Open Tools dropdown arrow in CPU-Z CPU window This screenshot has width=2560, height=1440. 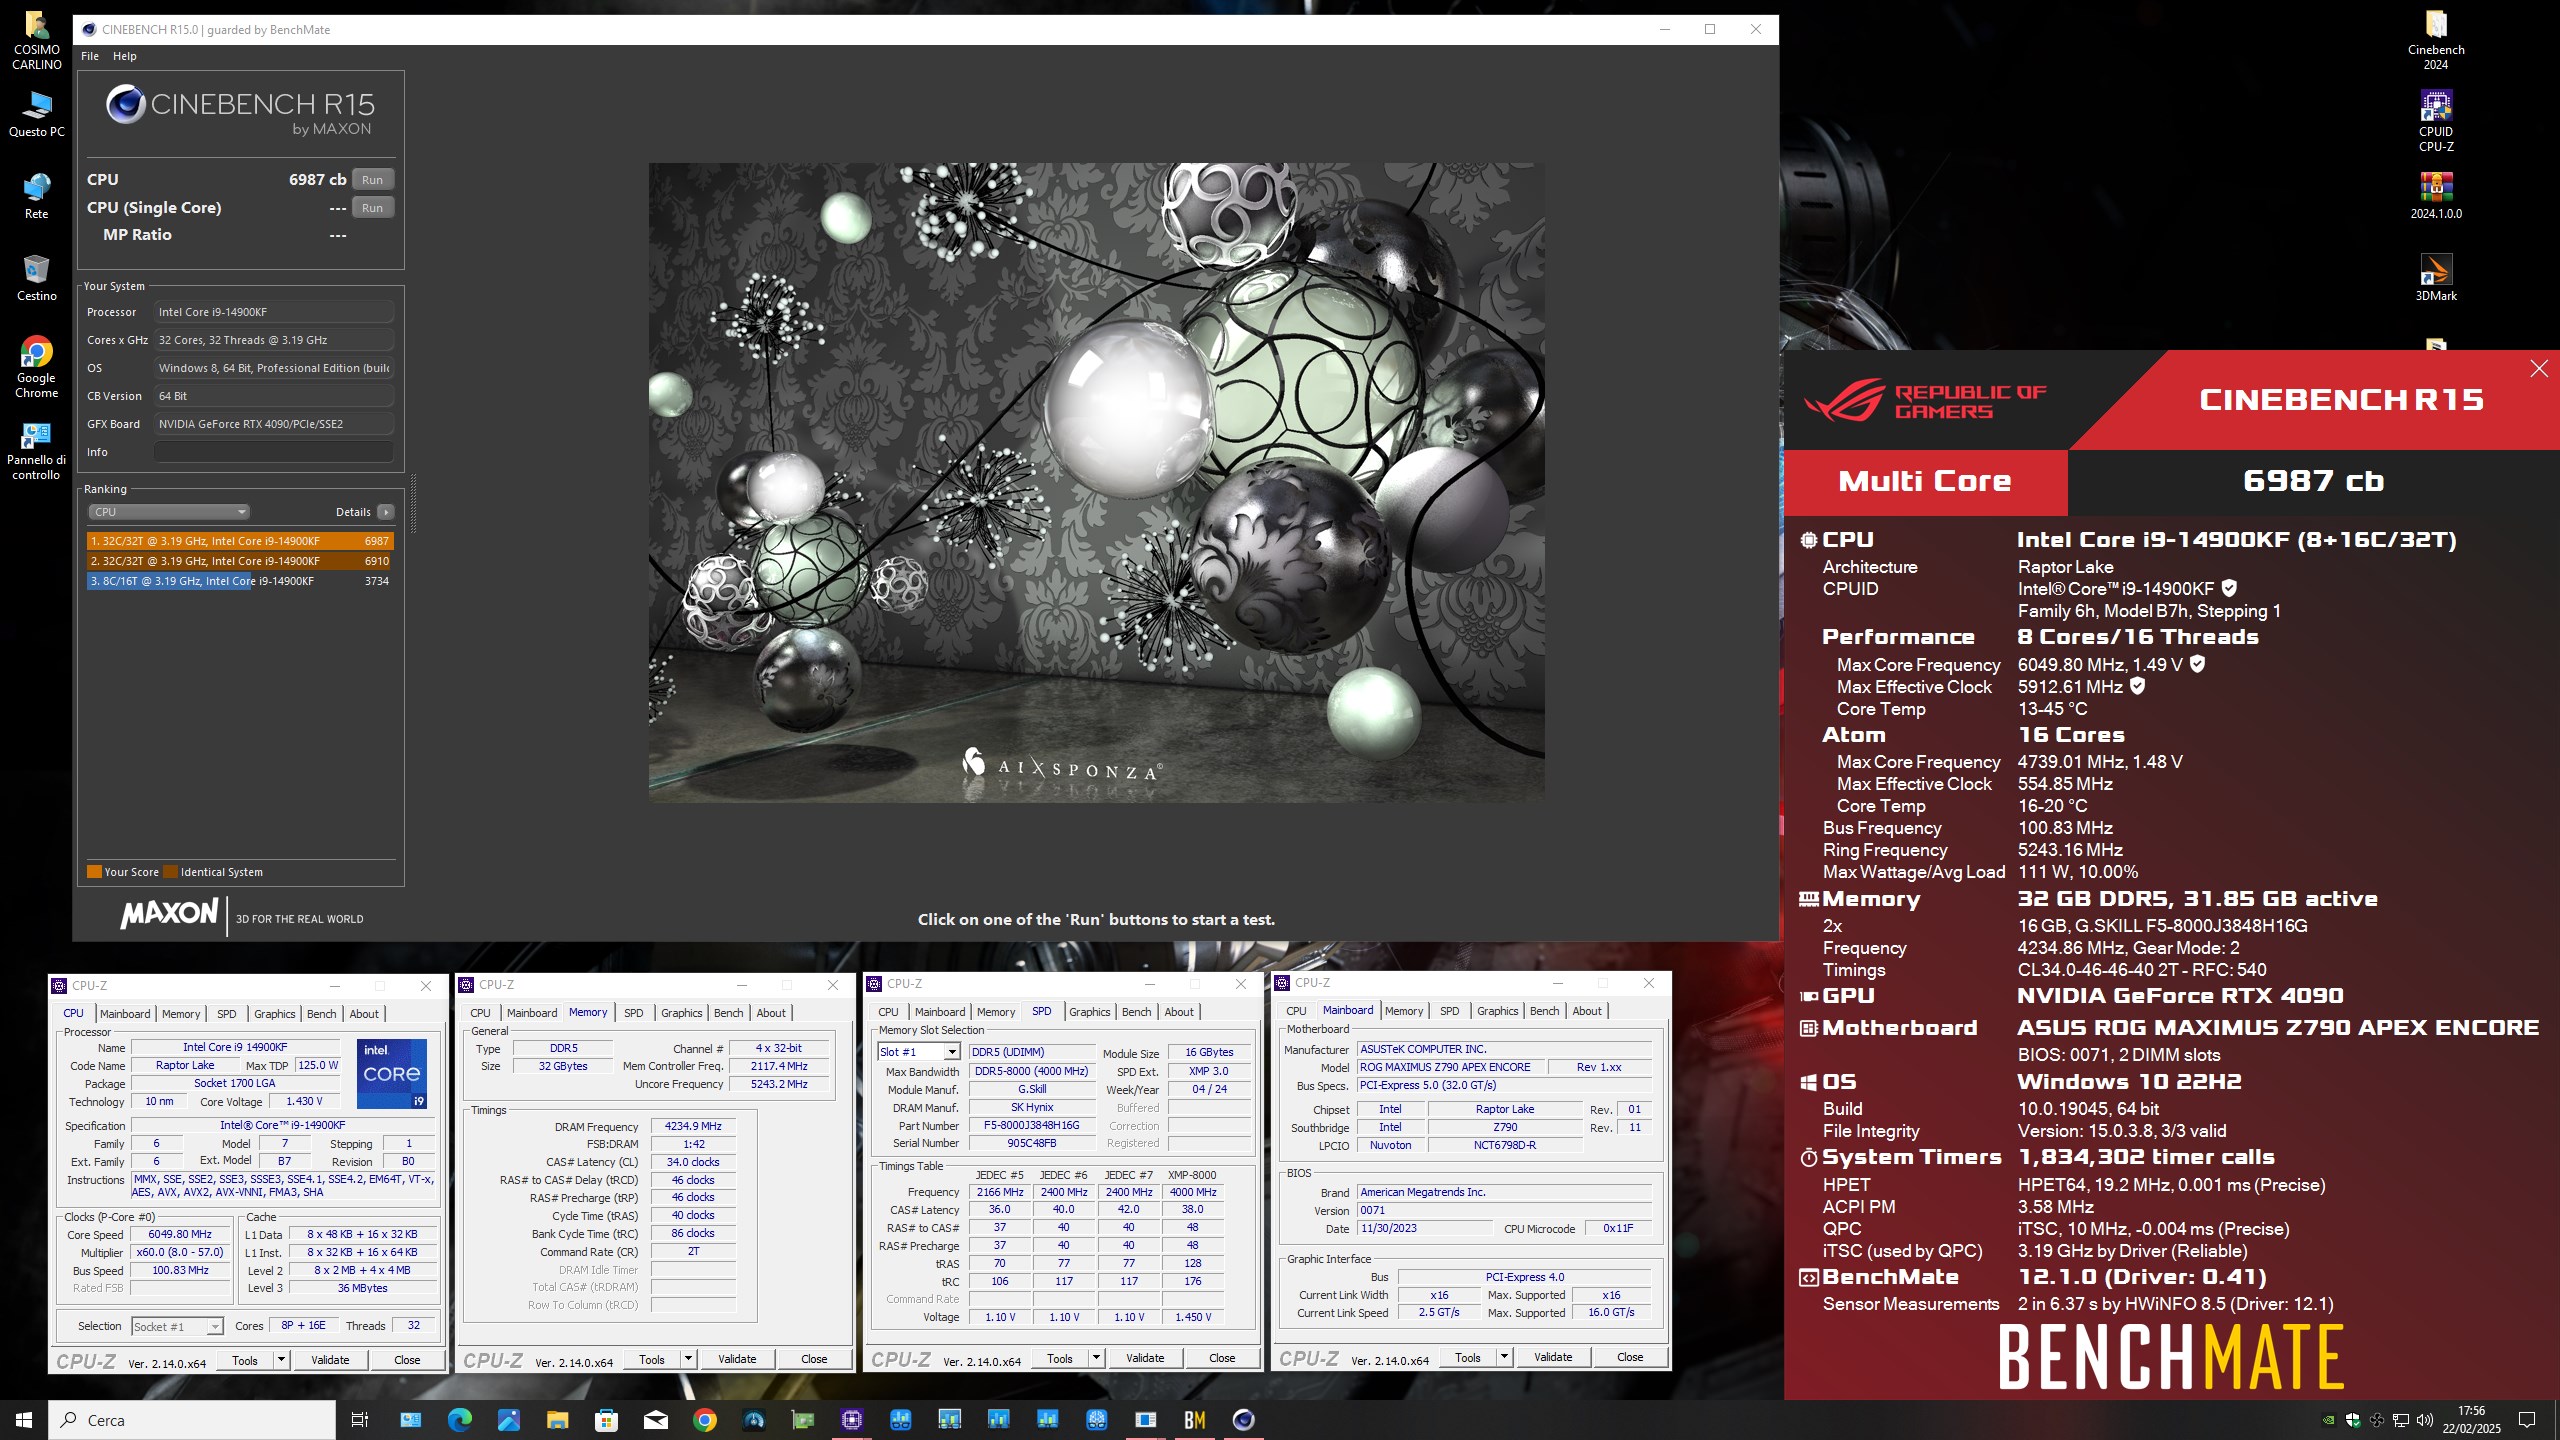pos(281,1360)
